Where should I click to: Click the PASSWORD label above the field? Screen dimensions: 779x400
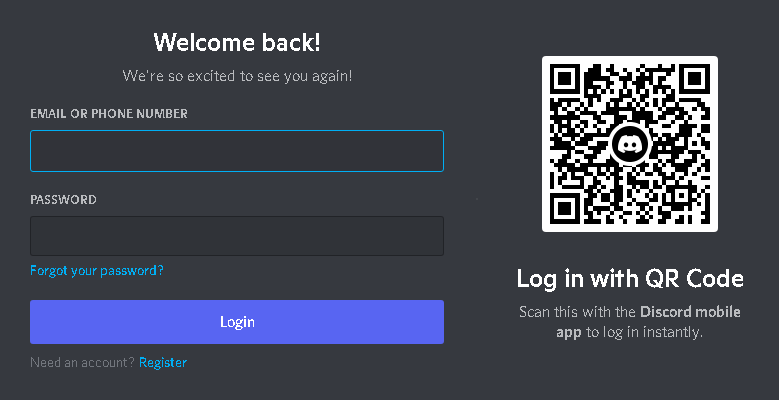pos(64,200)
